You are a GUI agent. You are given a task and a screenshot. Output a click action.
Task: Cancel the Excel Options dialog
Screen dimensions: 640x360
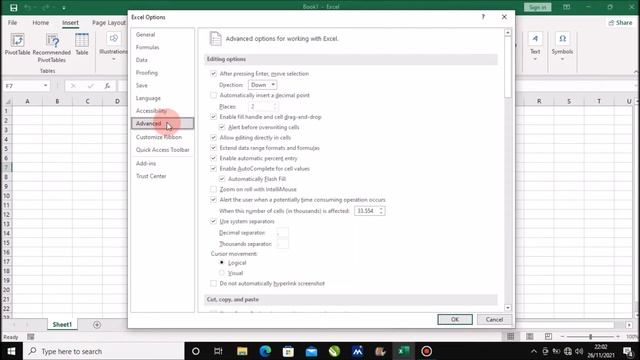pos(494,319)
